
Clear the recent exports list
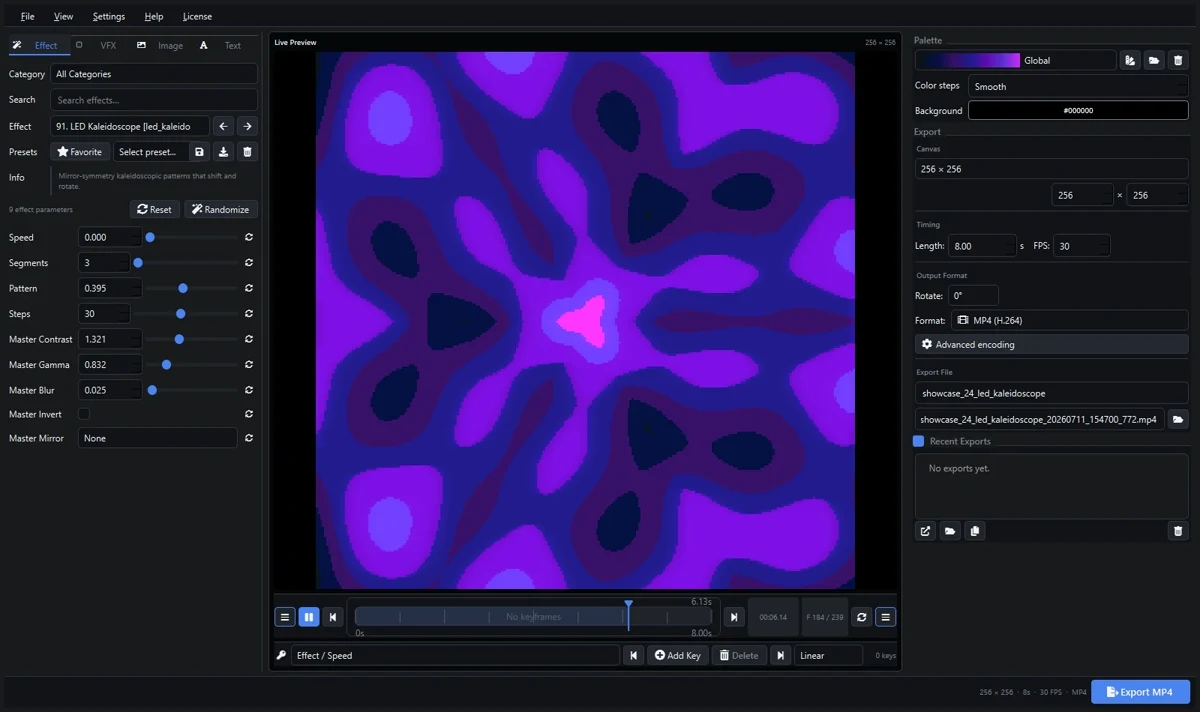click(1178, 531)
